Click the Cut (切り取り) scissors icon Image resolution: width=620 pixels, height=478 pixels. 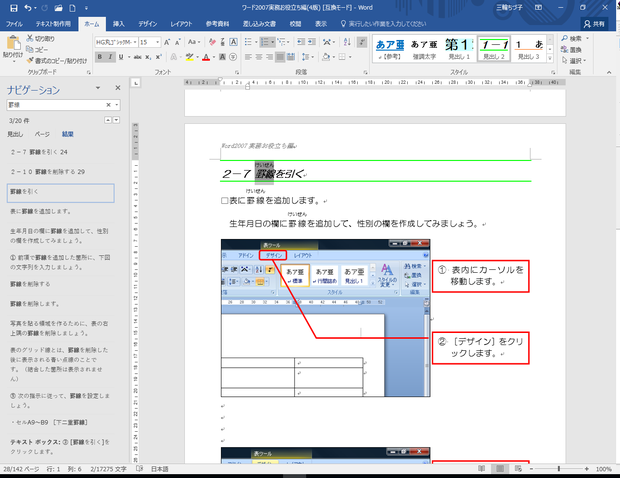30,38
